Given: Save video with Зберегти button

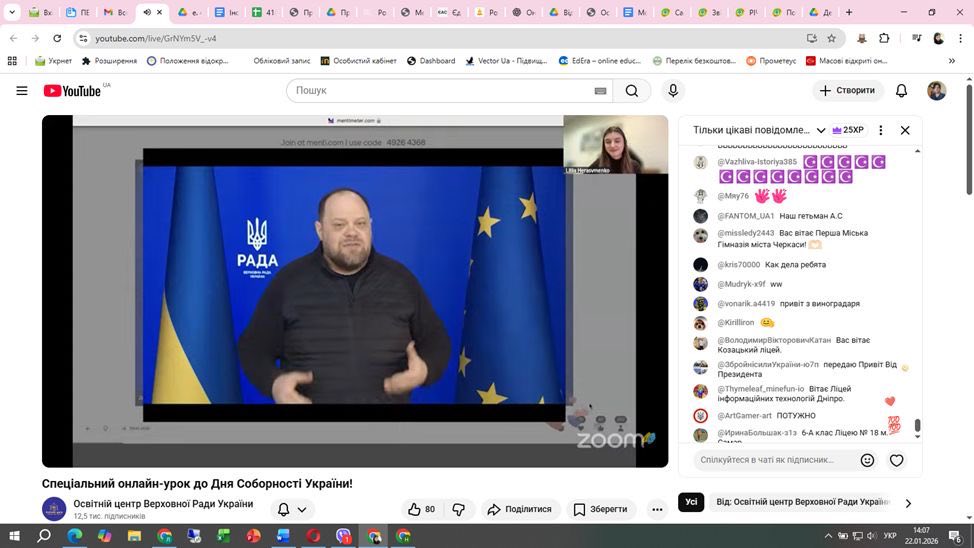Looking at the screenshot, I should pos(601,509).
